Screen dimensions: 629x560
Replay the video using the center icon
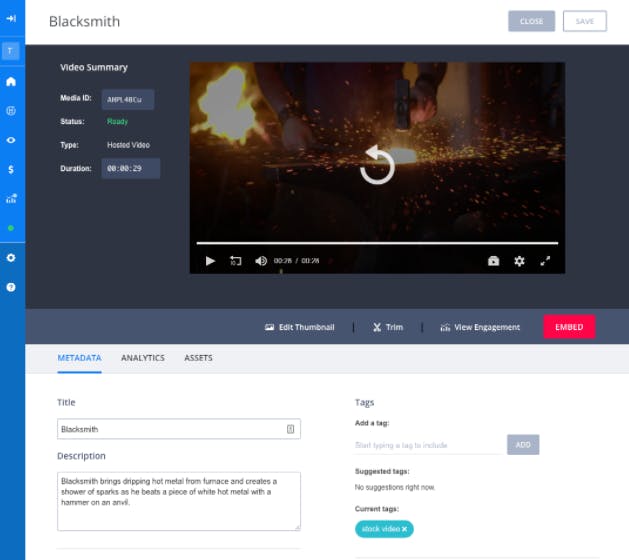pyautogui.click(x=377, y=165)
